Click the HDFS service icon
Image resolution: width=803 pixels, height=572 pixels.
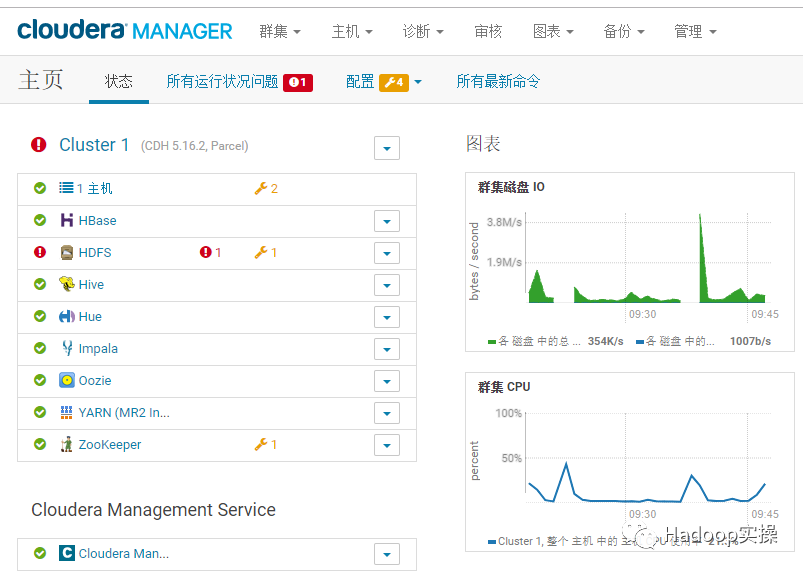pos(67,252)
